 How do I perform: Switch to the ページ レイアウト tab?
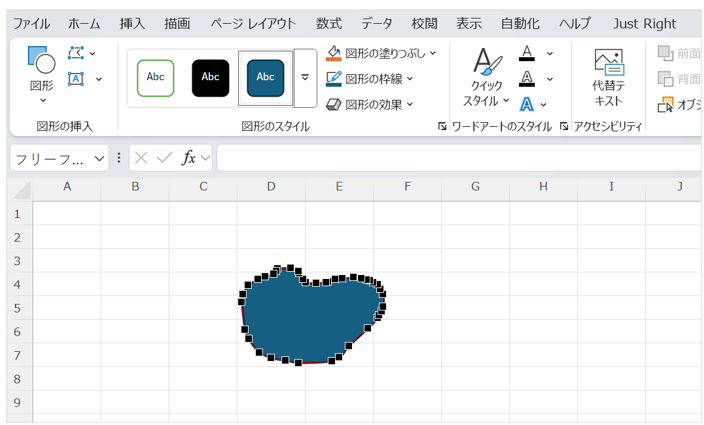[253, 23]
